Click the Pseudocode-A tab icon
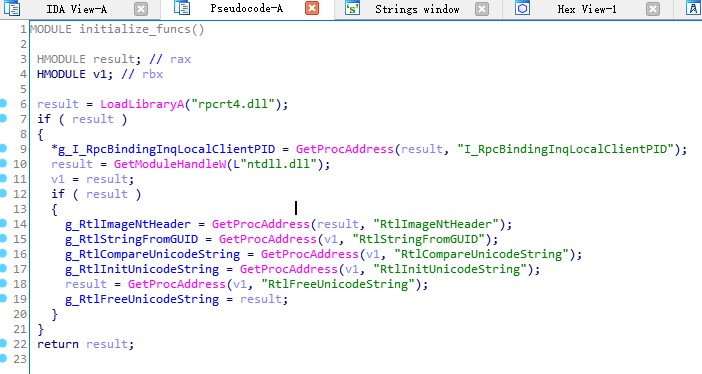The height and width of the screenshot is (374, 702). pos(182,8)
